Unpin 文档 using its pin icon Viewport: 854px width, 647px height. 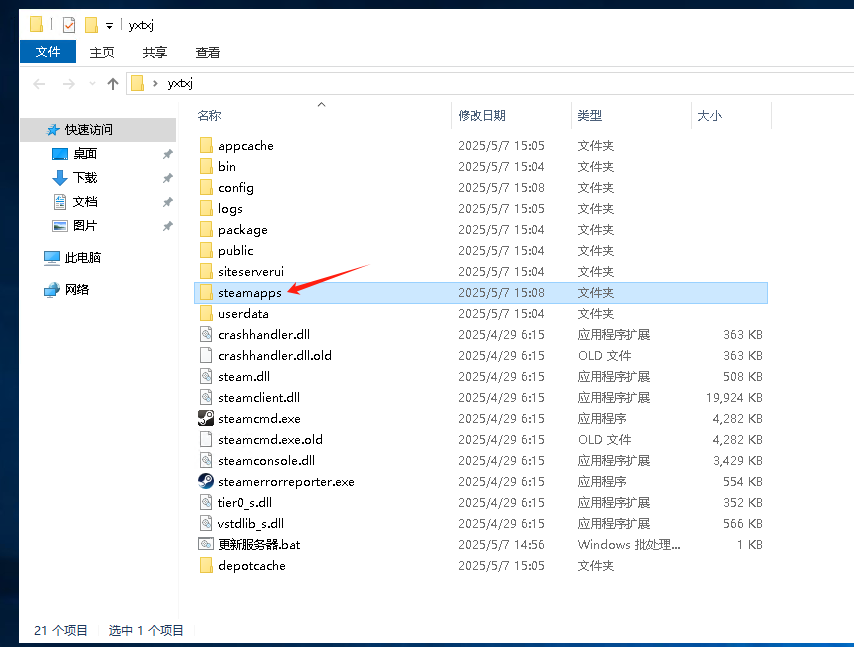pos(168,202)
